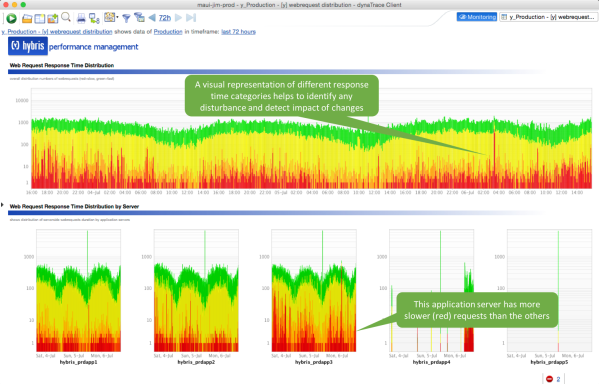599x384 pixels.
Task: Click the filter-with-window icon
Action: pyautogui.click(x=139, y=18)
